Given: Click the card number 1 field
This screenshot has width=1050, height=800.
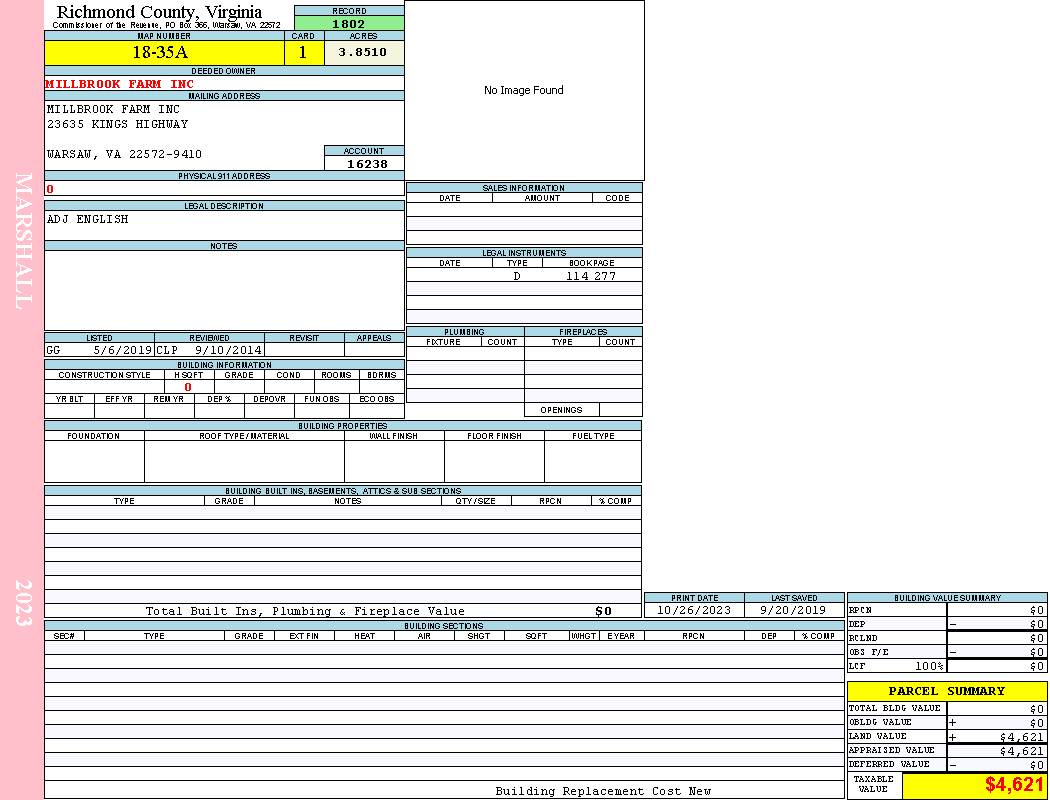Looking at the screenshot, I should point(303,52).
